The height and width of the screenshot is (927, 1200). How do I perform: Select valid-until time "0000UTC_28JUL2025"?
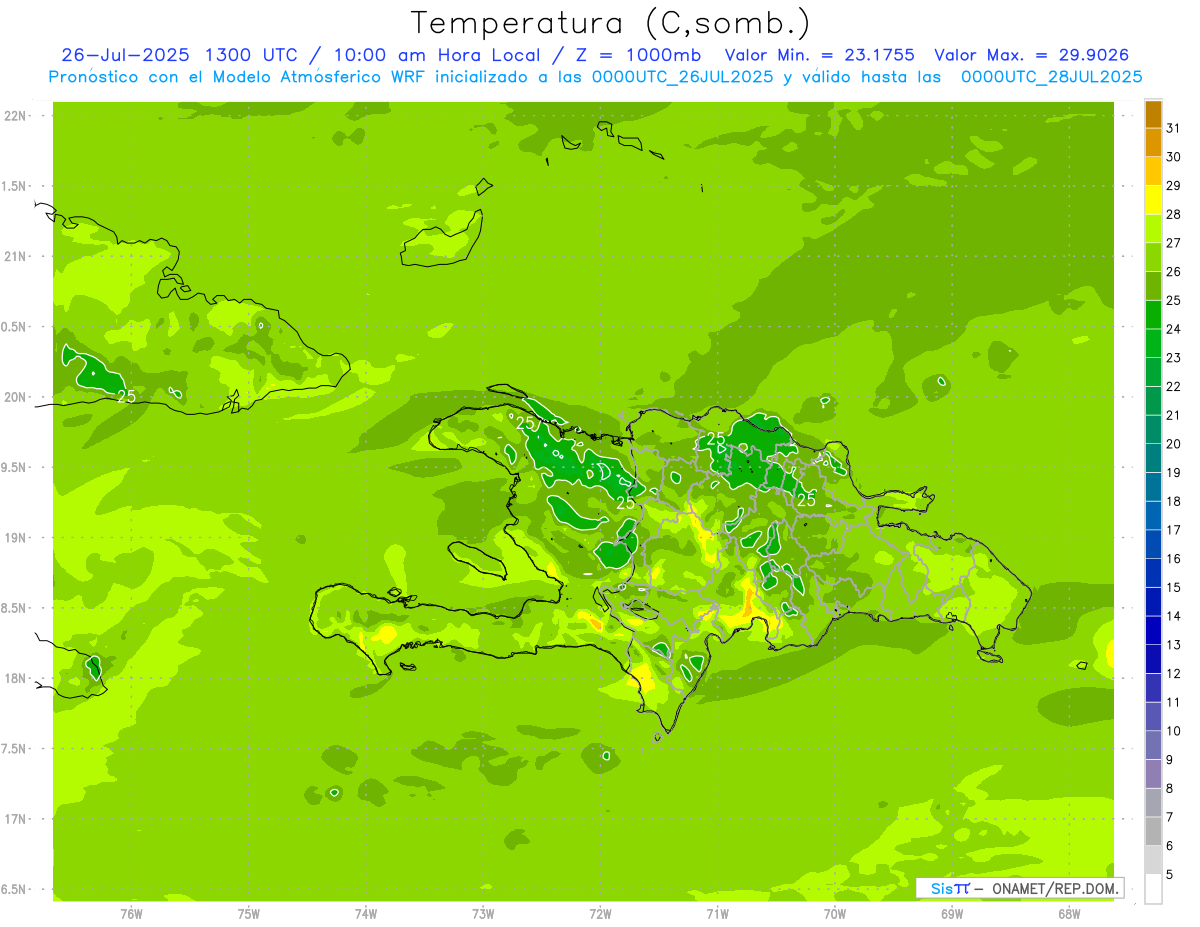click(x=1051, y=77)
